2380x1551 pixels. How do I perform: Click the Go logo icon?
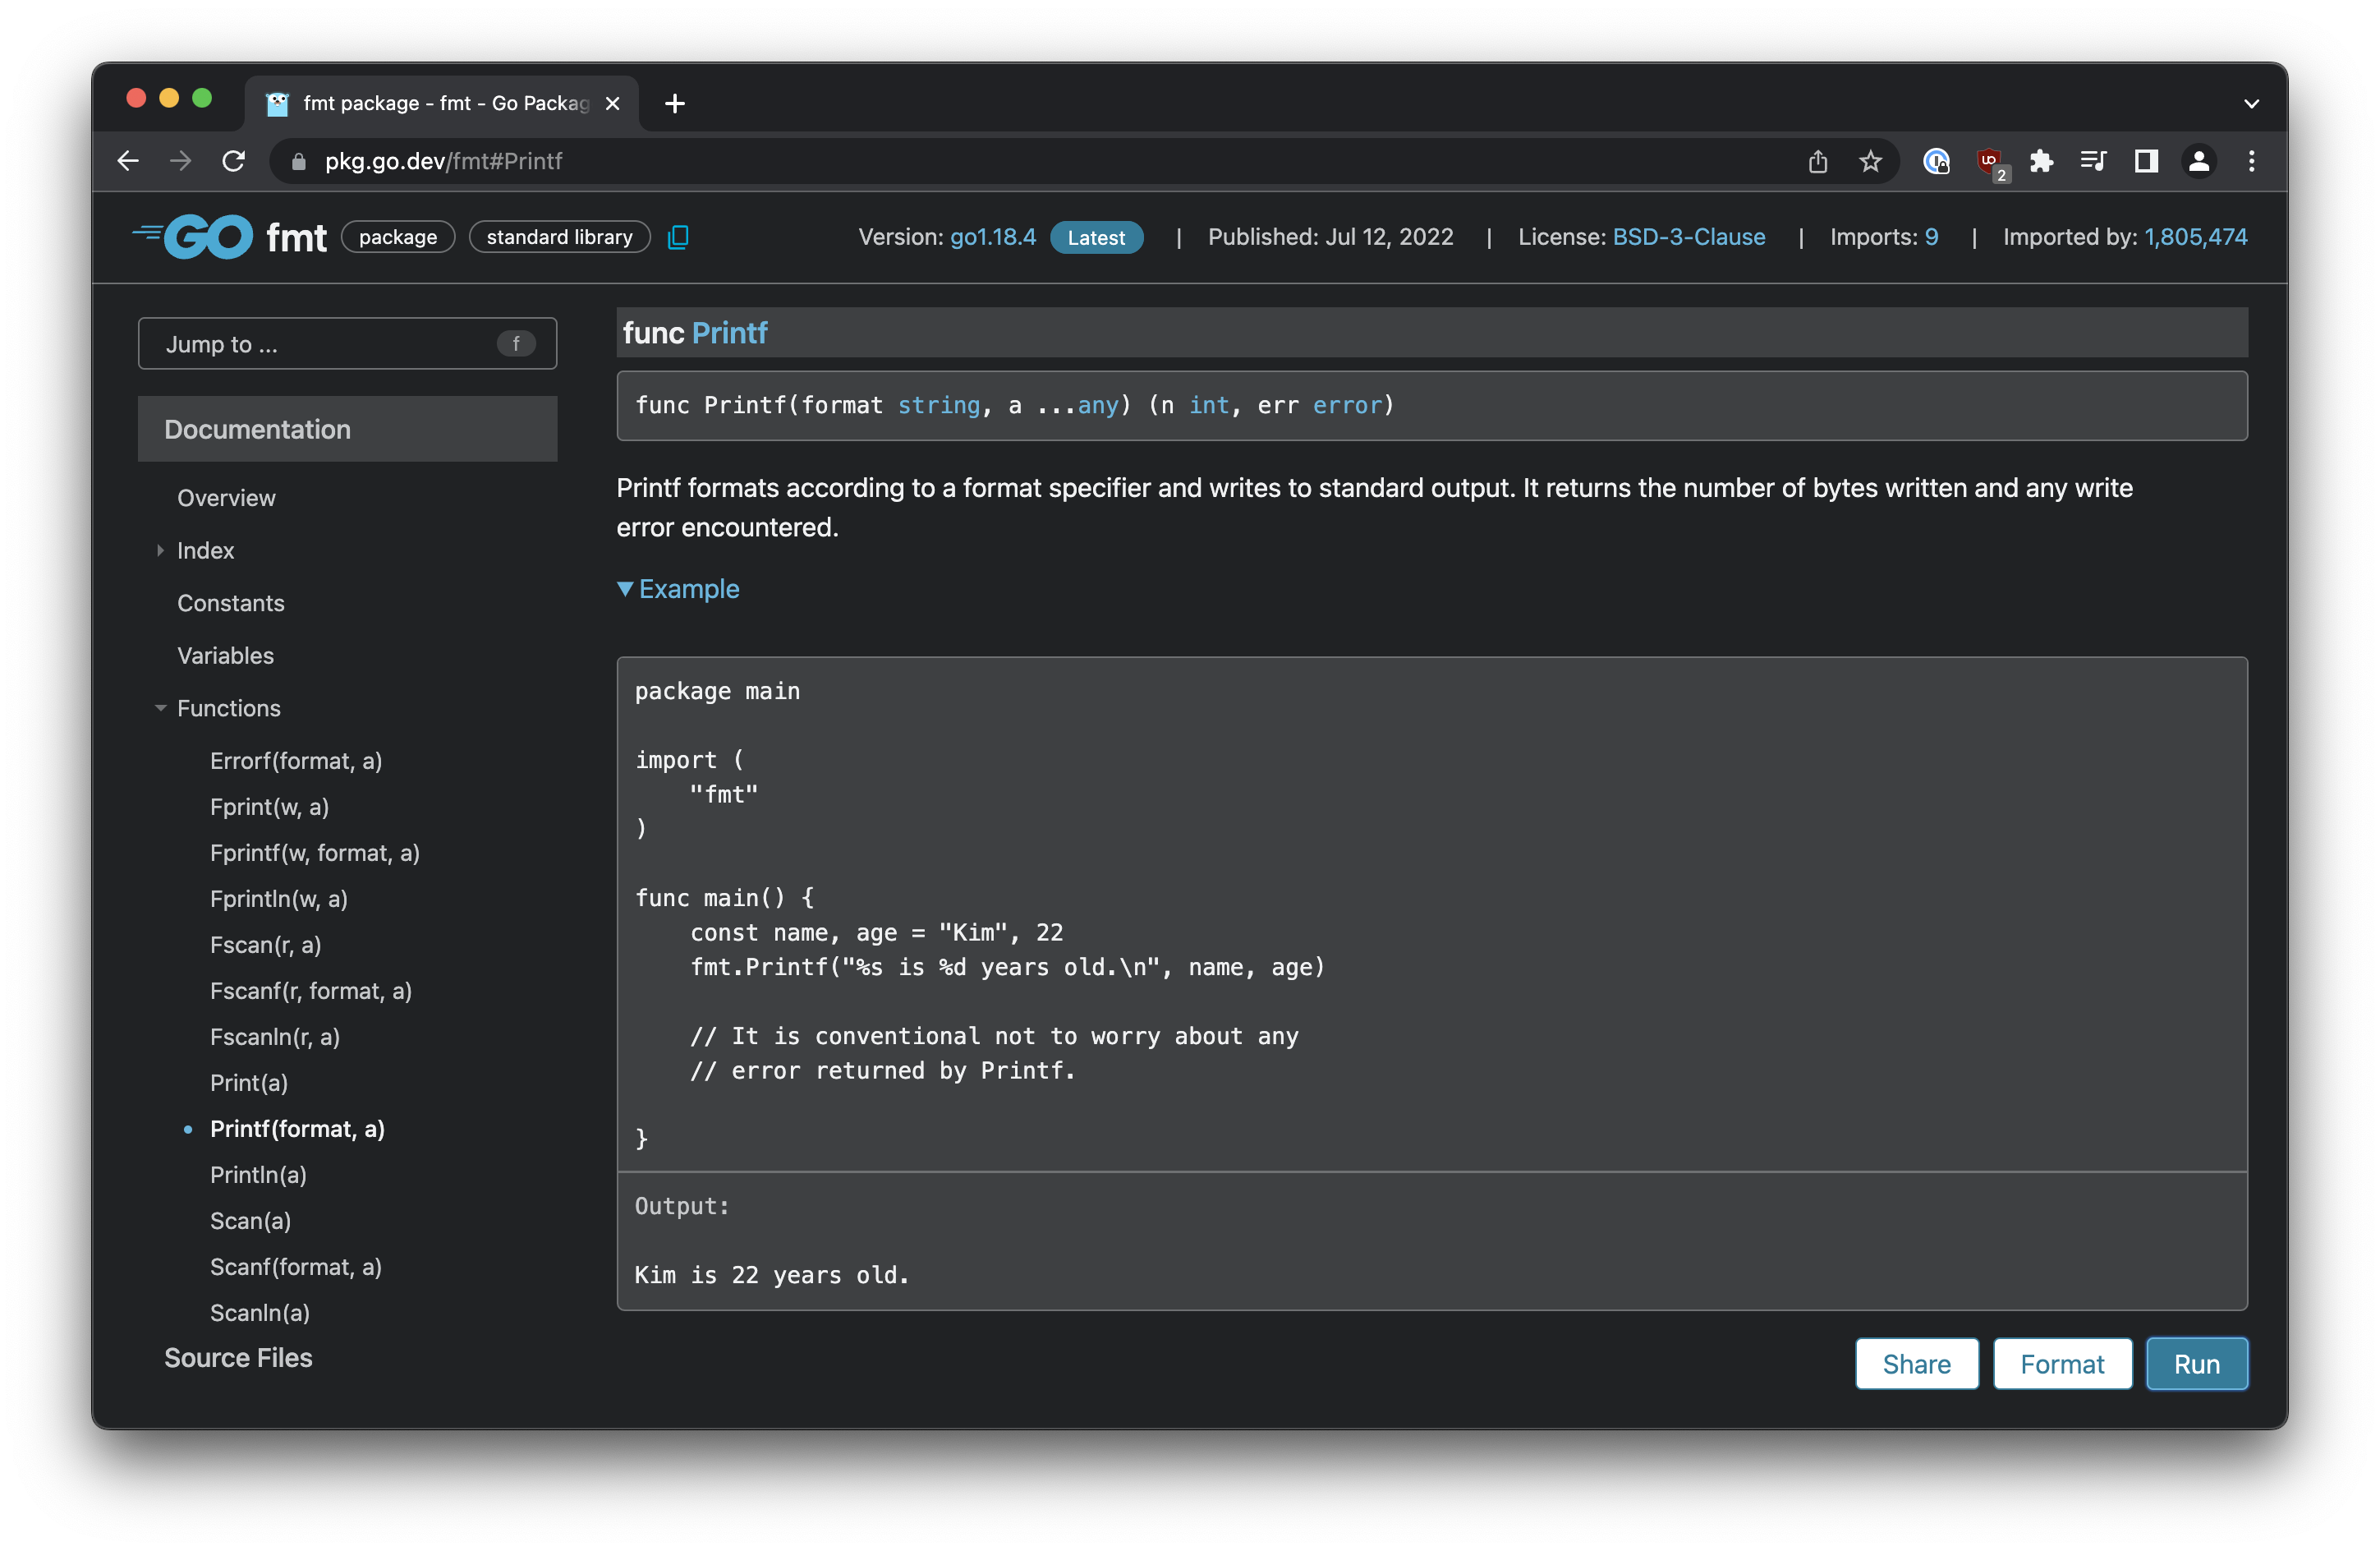pos(193,237)
